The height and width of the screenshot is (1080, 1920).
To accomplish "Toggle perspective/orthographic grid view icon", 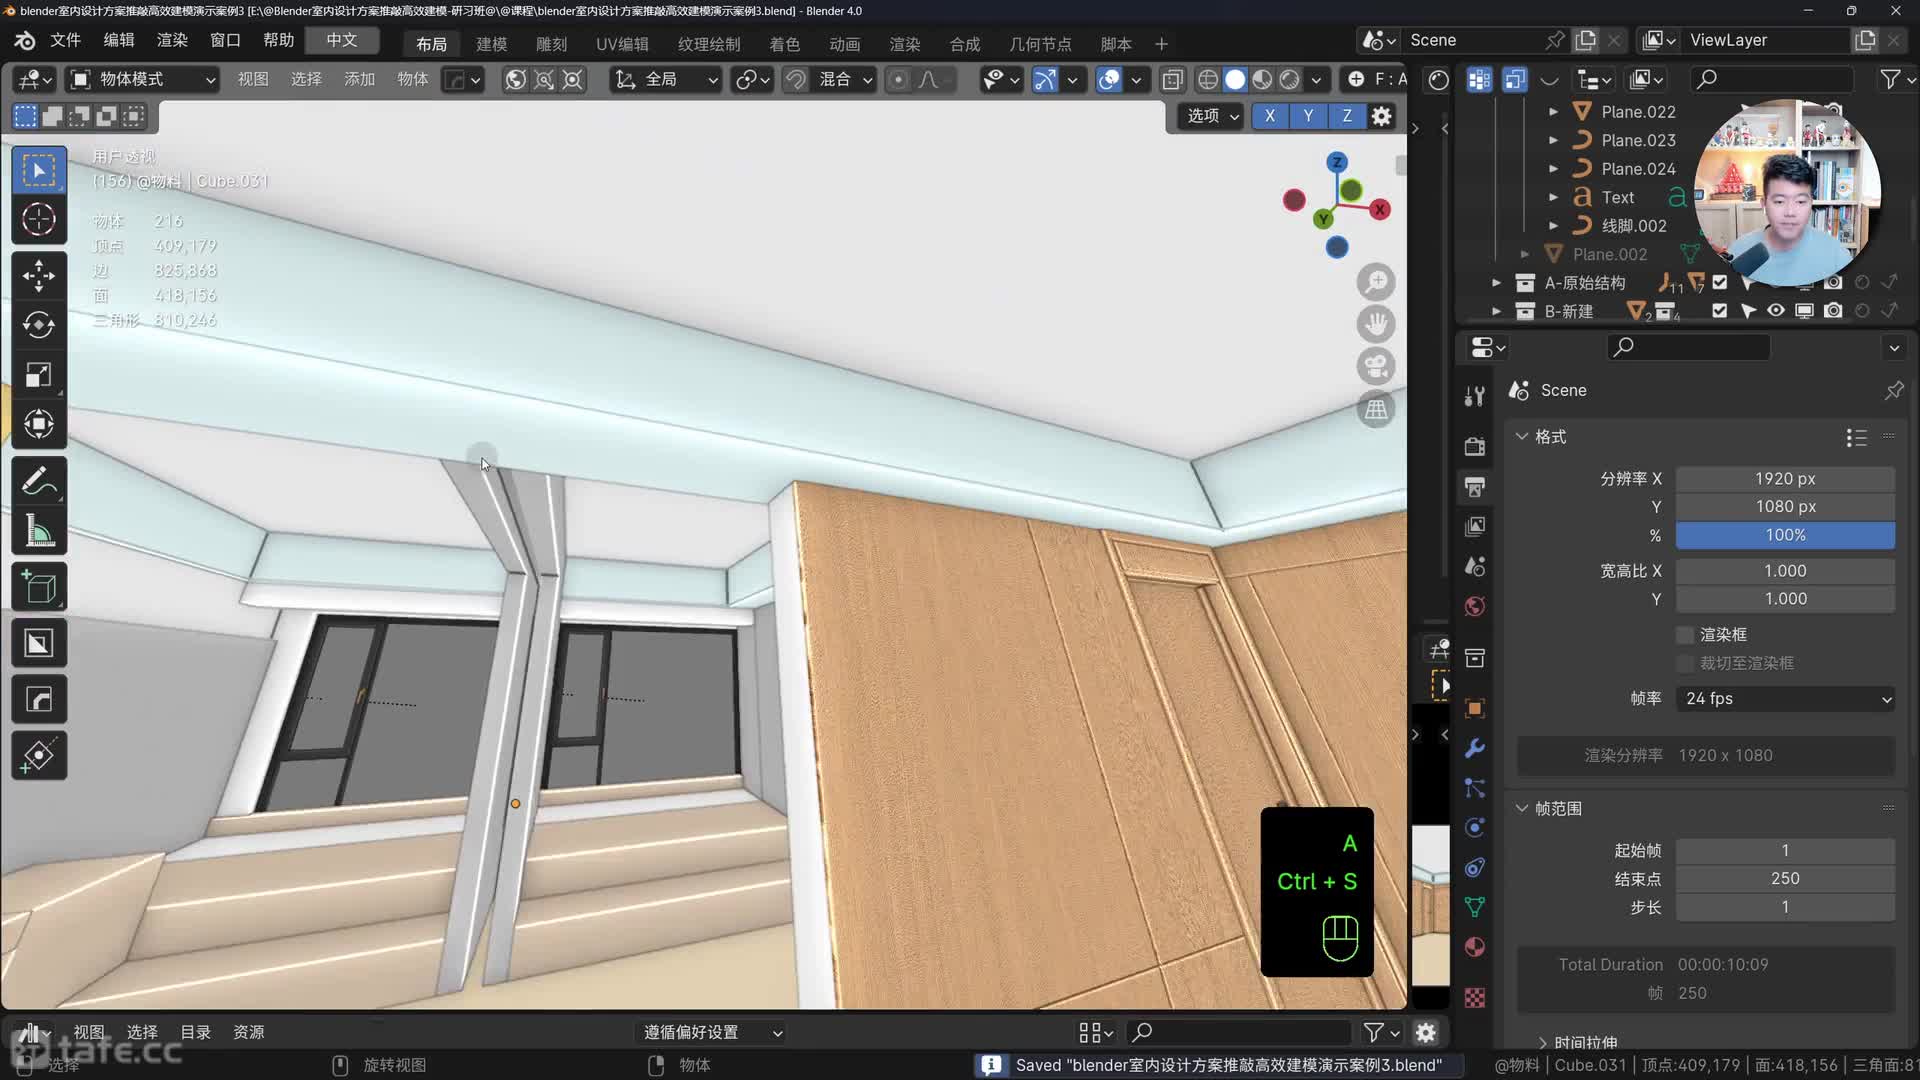I will [x=1376, y=409].
